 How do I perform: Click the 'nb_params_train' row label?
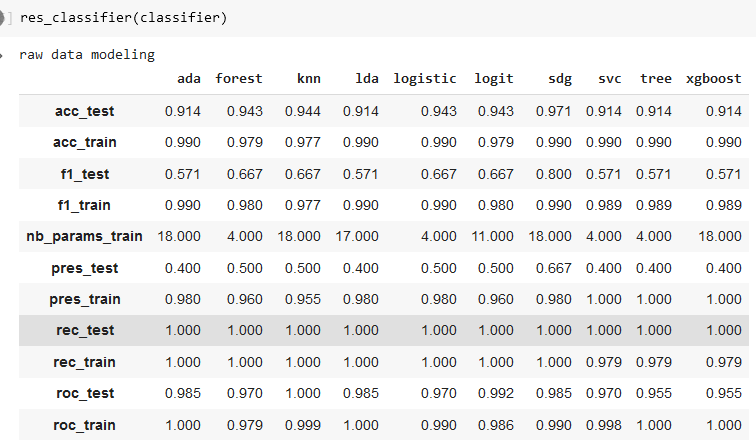(84, 237)
